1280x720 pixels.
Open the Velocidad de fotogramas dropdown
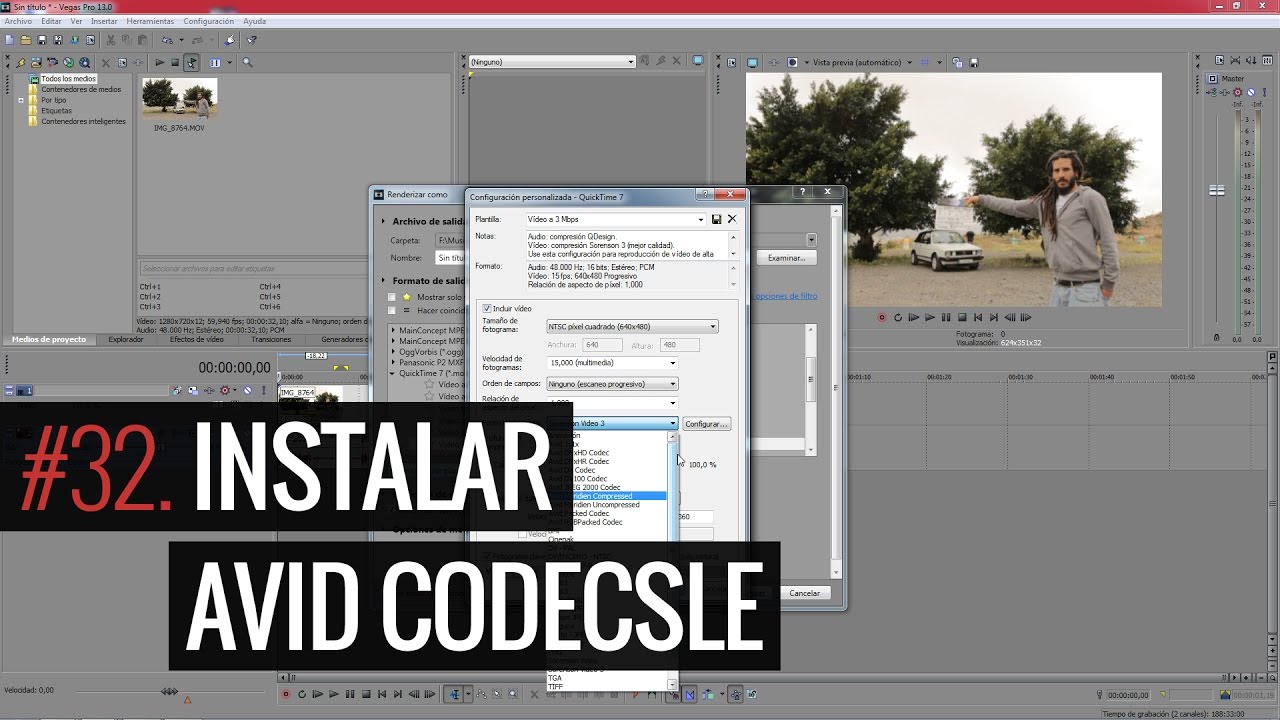point(612,363)
